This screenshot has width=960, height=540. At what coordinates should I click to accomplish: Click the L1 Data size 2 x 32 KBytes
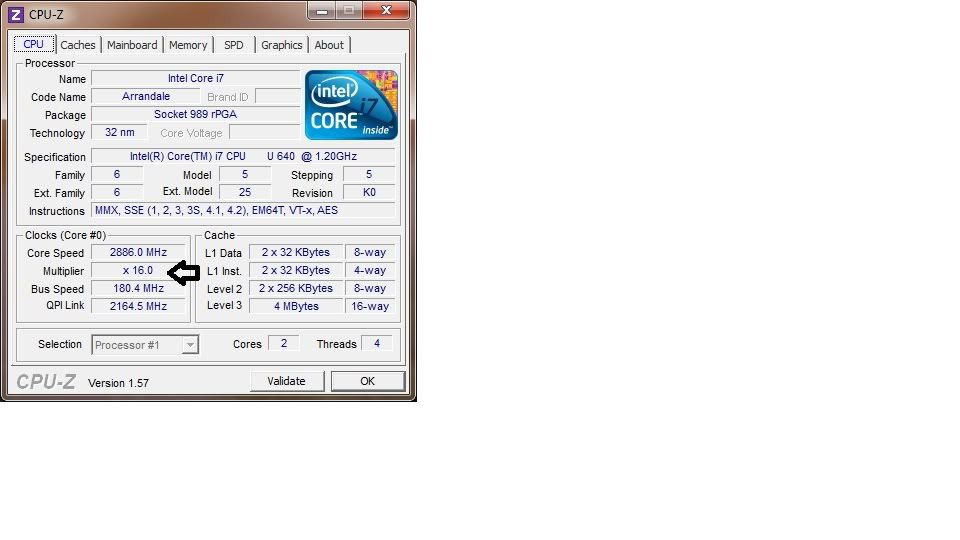(x=296, y=252)
